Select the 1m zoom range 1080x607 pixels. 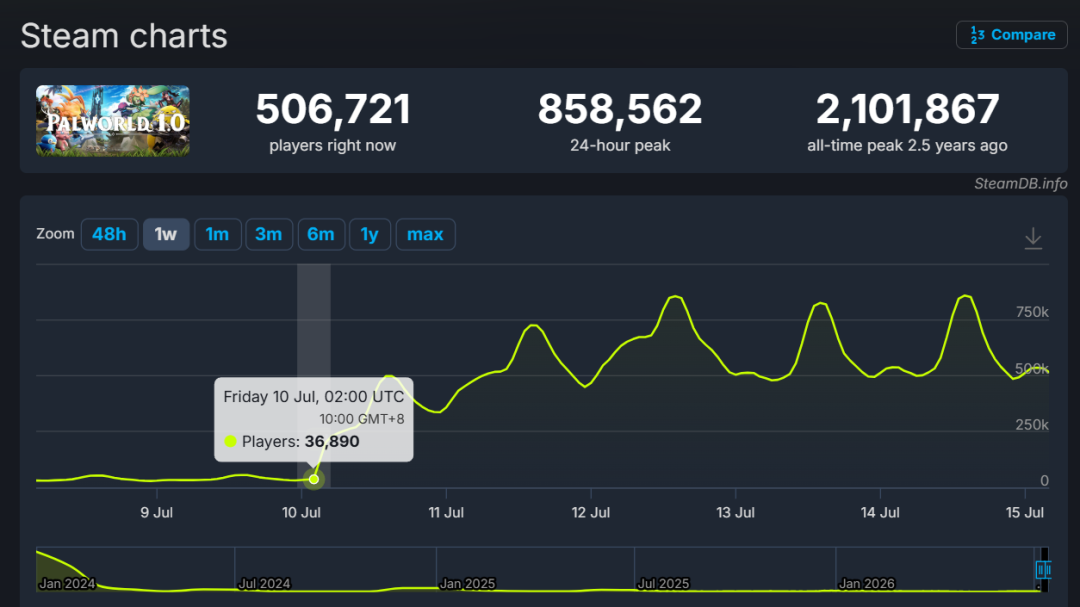tap(218, 234)
